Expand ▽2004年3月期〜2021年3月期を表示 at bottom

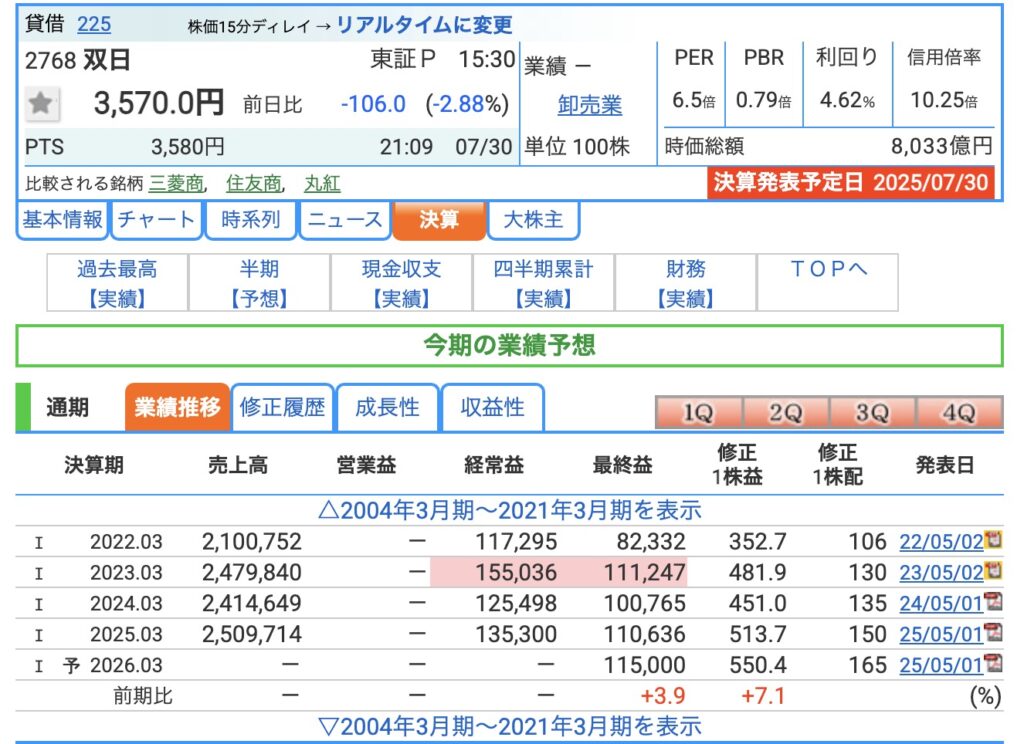click(x=509, y=726)
